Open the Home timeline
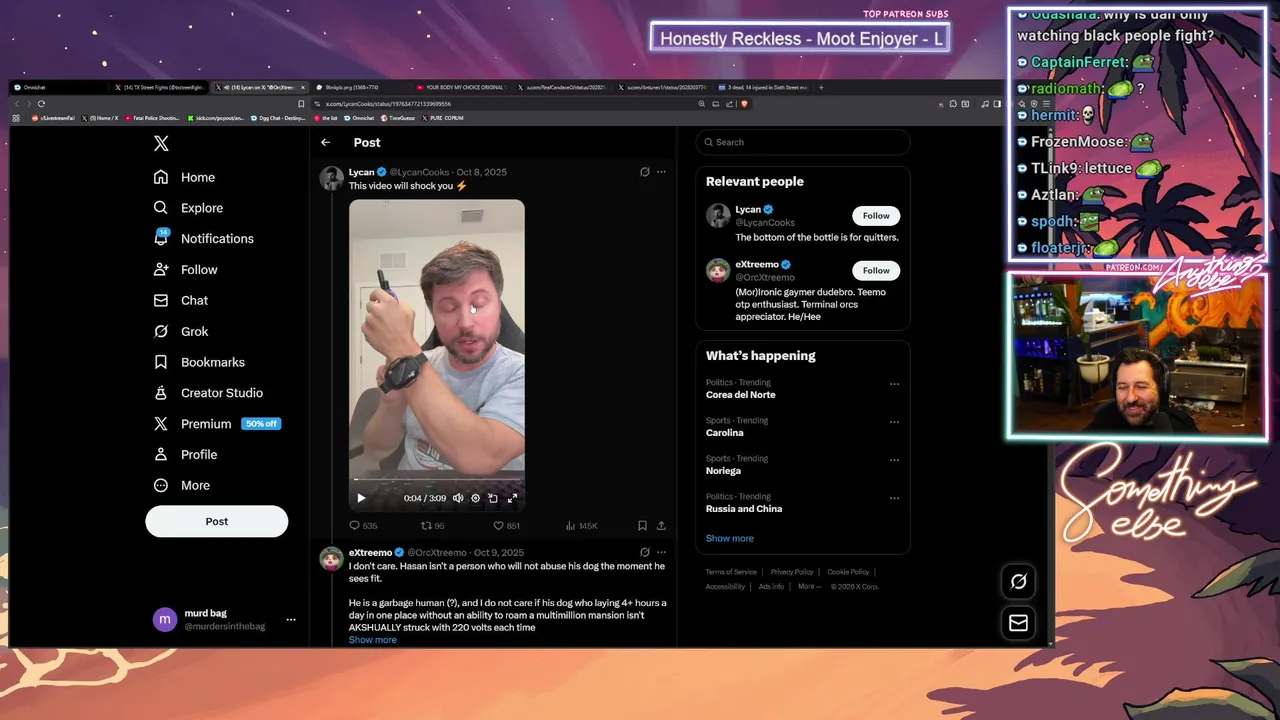1280x720 pixels. 185,177
